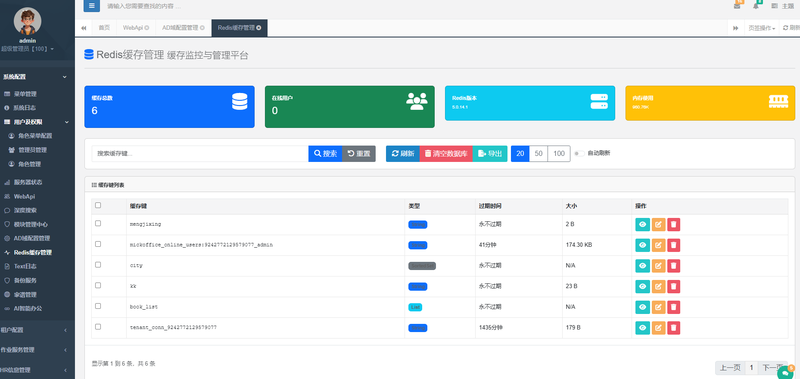Open 家谱管理 in the sidebar
Screen dimensions: 800x379
(25, 295)
